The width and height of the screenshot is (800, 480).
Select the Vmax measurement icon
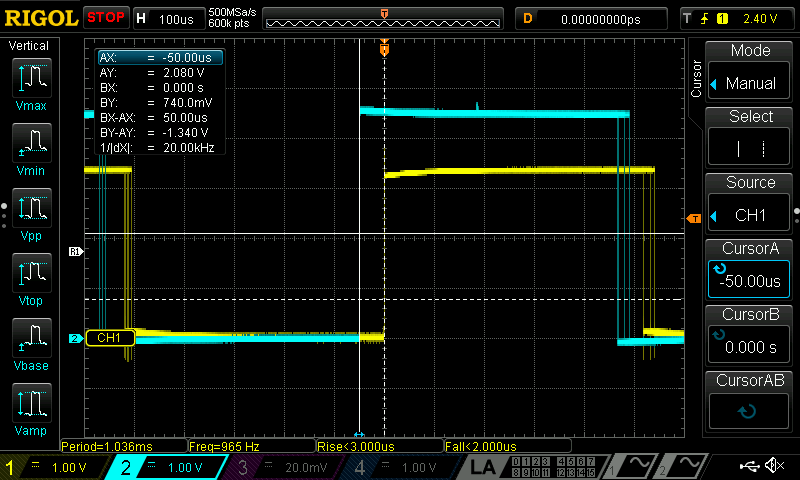(32, 78)
